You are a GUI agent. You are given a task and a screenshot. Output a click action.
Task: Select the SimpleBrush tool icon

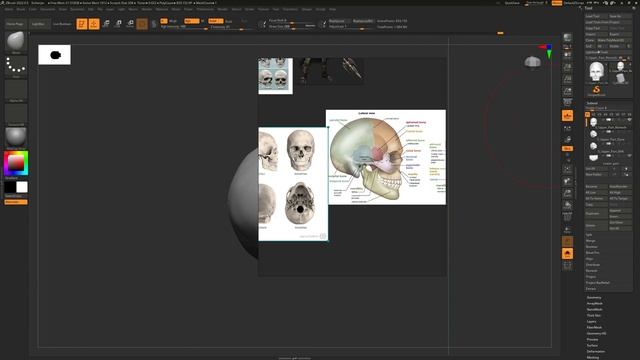pyautogui.click(x=596, y=90)
